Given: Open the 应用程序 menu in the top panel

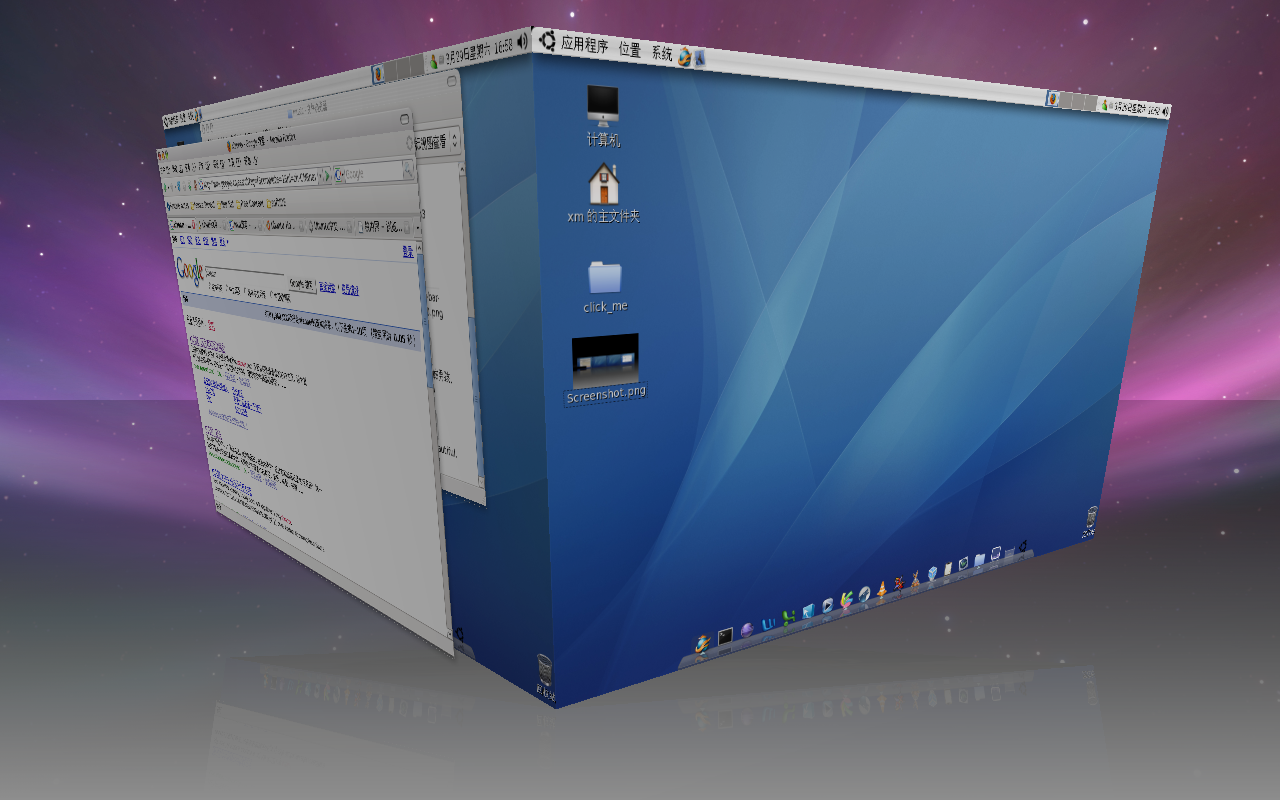Looking at the screenshot, I should tap(584, 45).
